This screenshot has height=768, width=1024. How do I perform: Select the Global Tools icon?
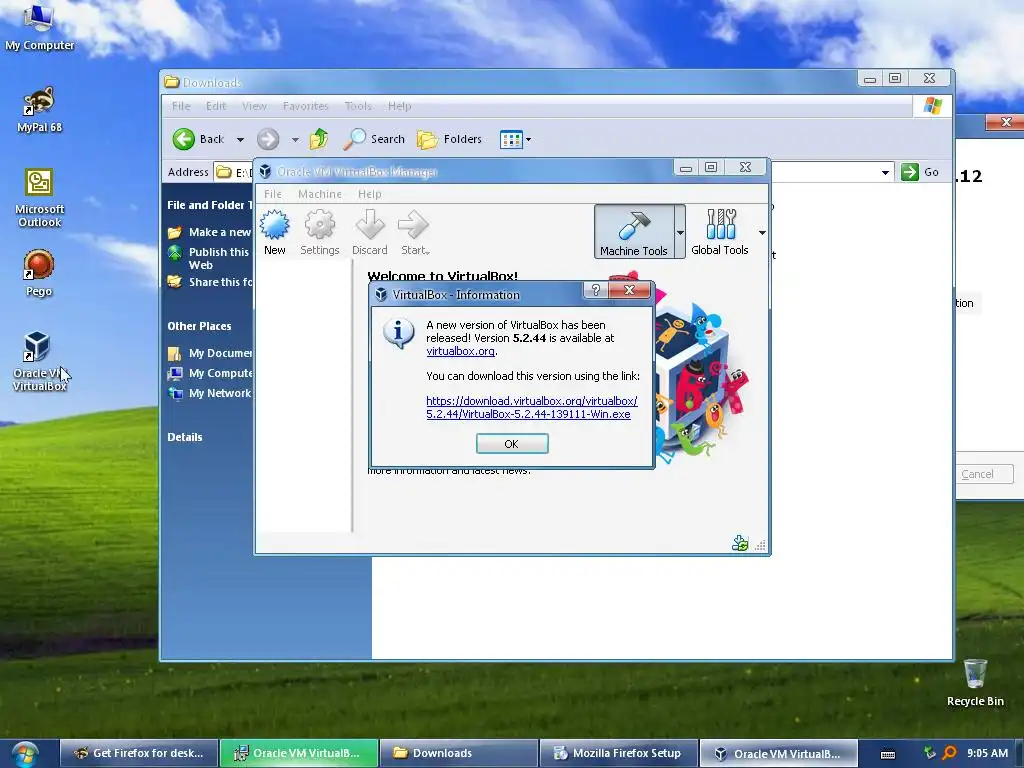click(720, 232)
